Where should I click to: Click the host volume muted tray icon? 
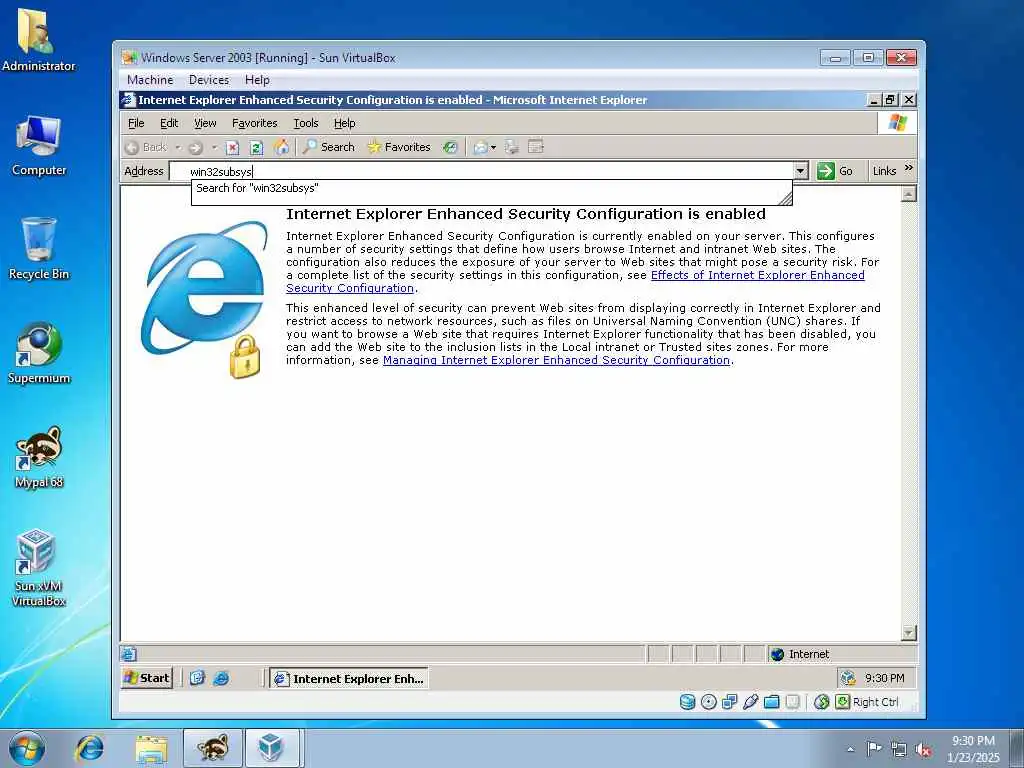tap(923, 750)
